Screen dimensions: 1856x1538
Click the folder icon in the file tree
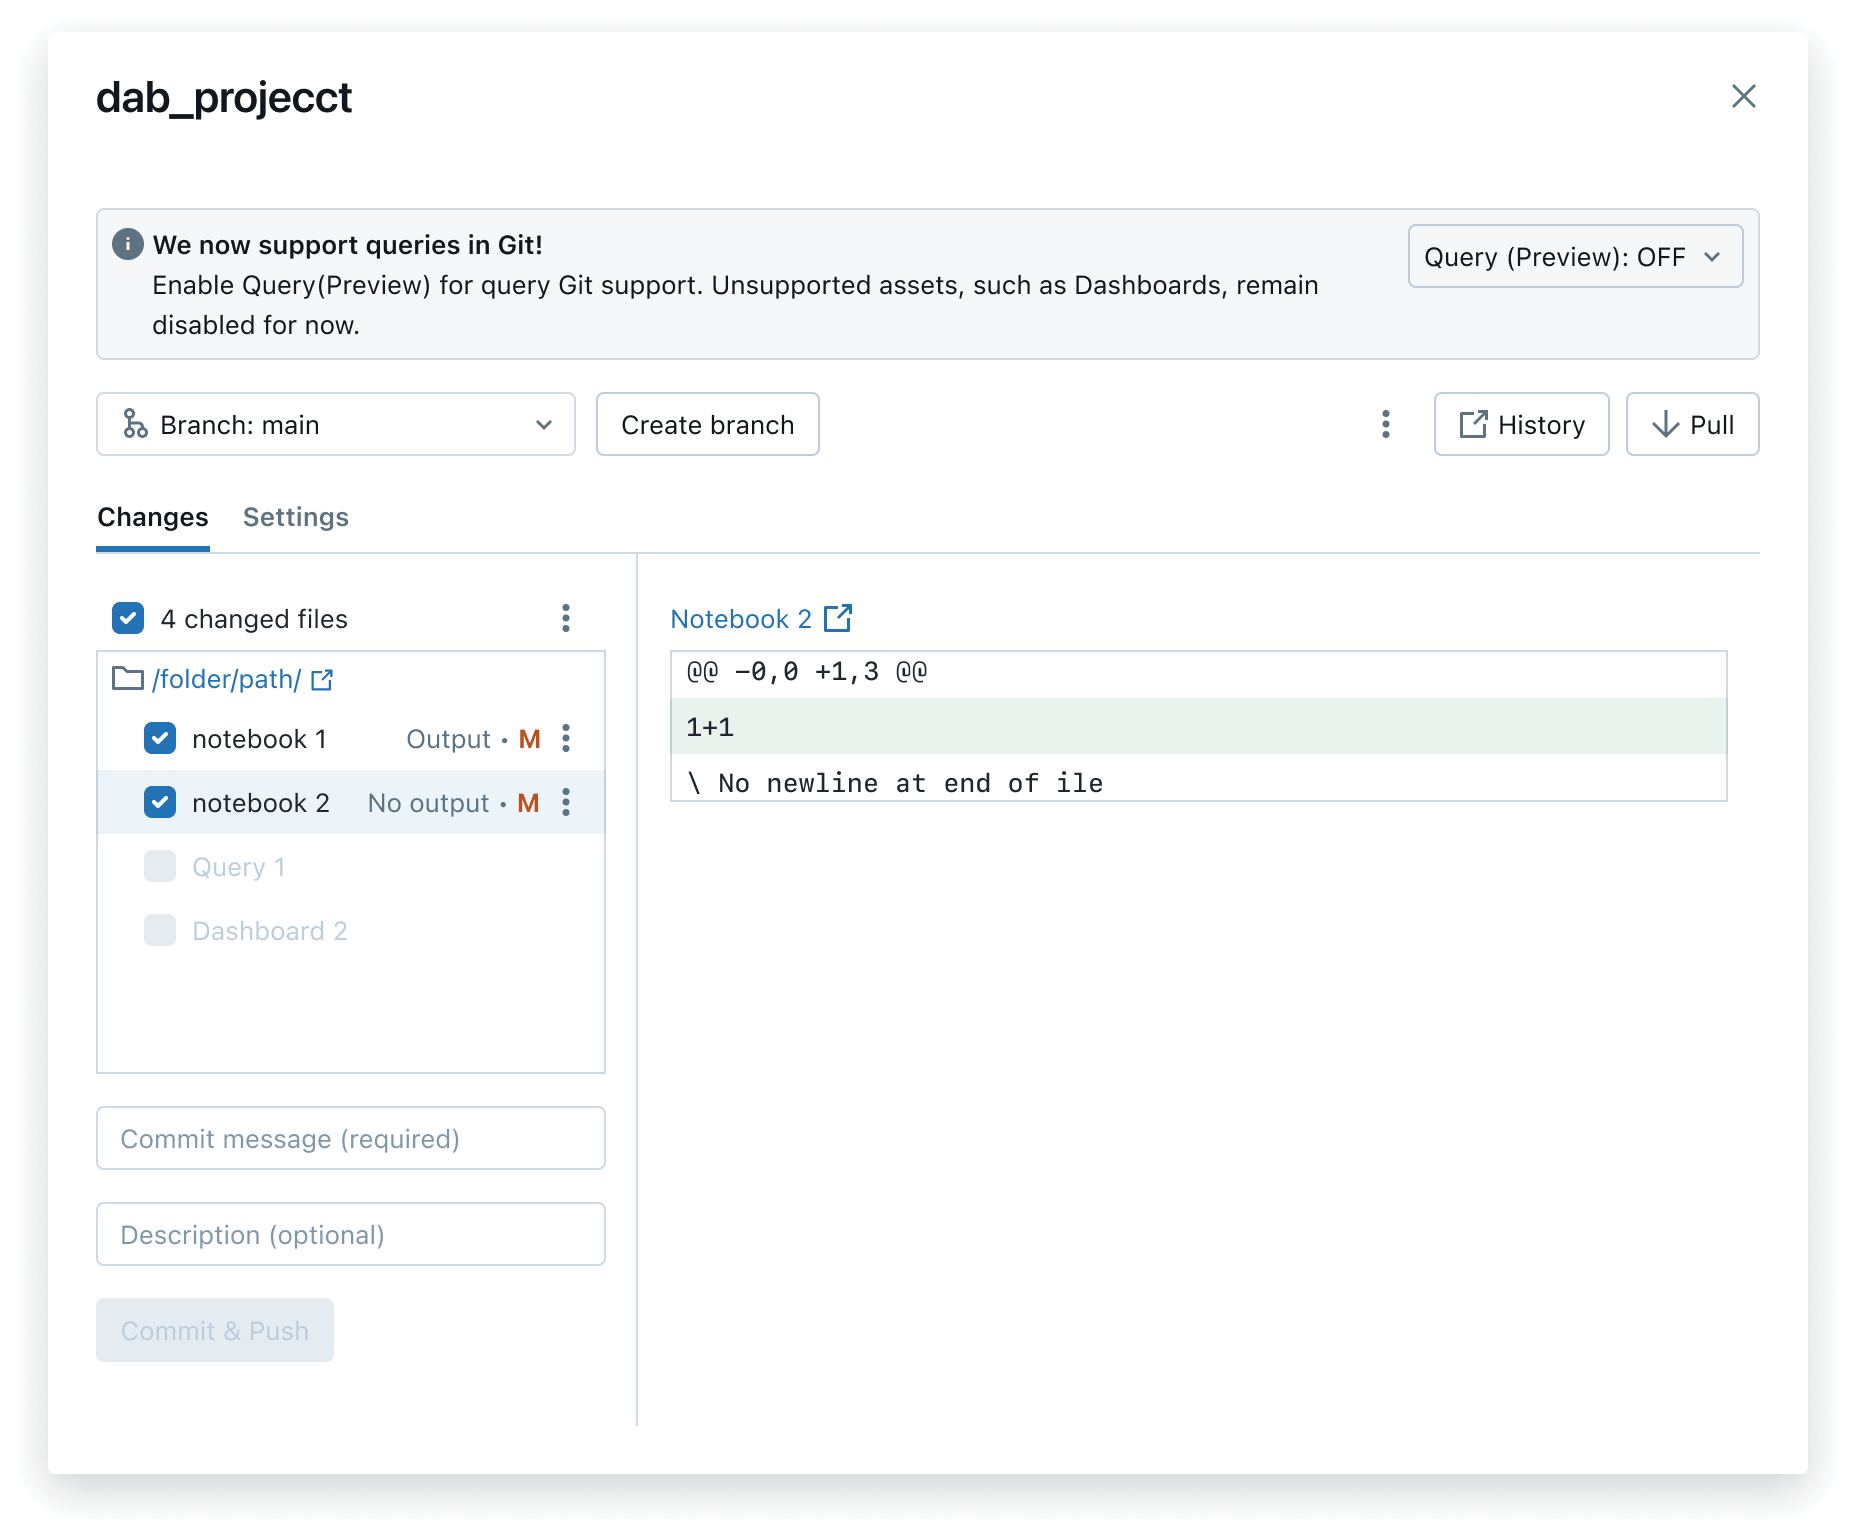pyautogui.click(x=127, y=679)
